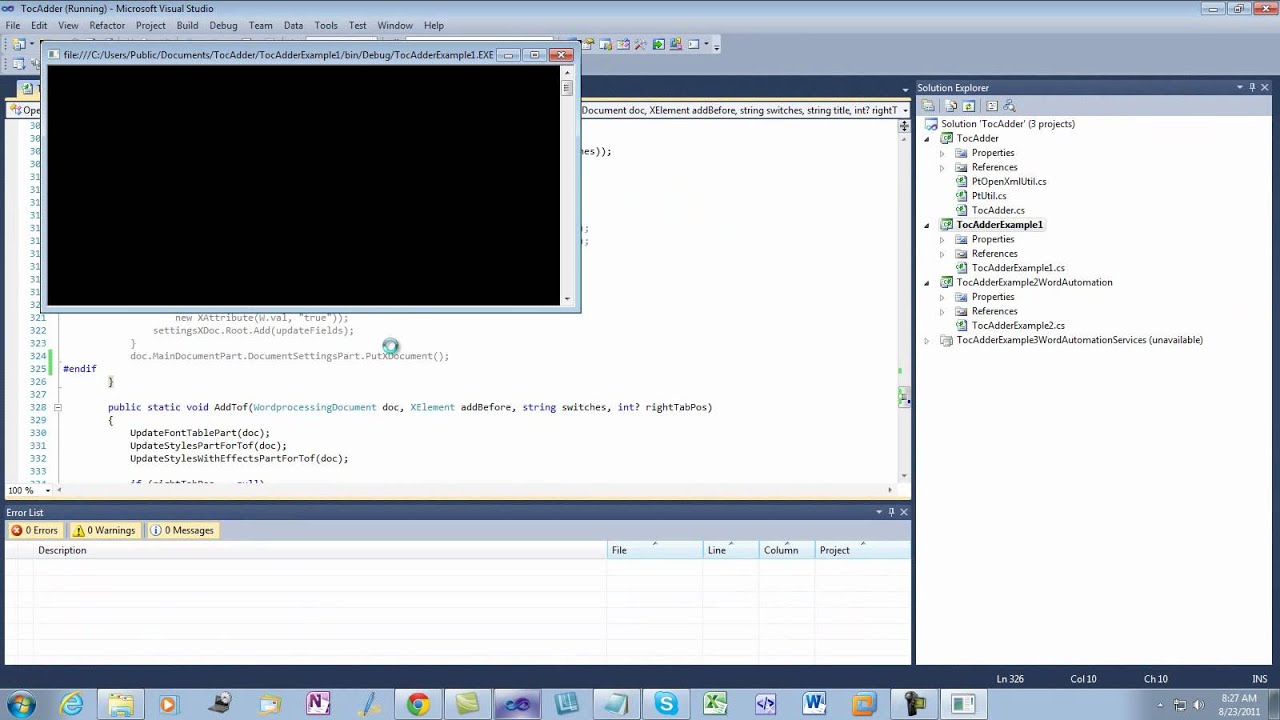Click the TocAdderExample2.cs file icon
Image resolution: width=1280 pixels, height=720 pixels.
961,326
